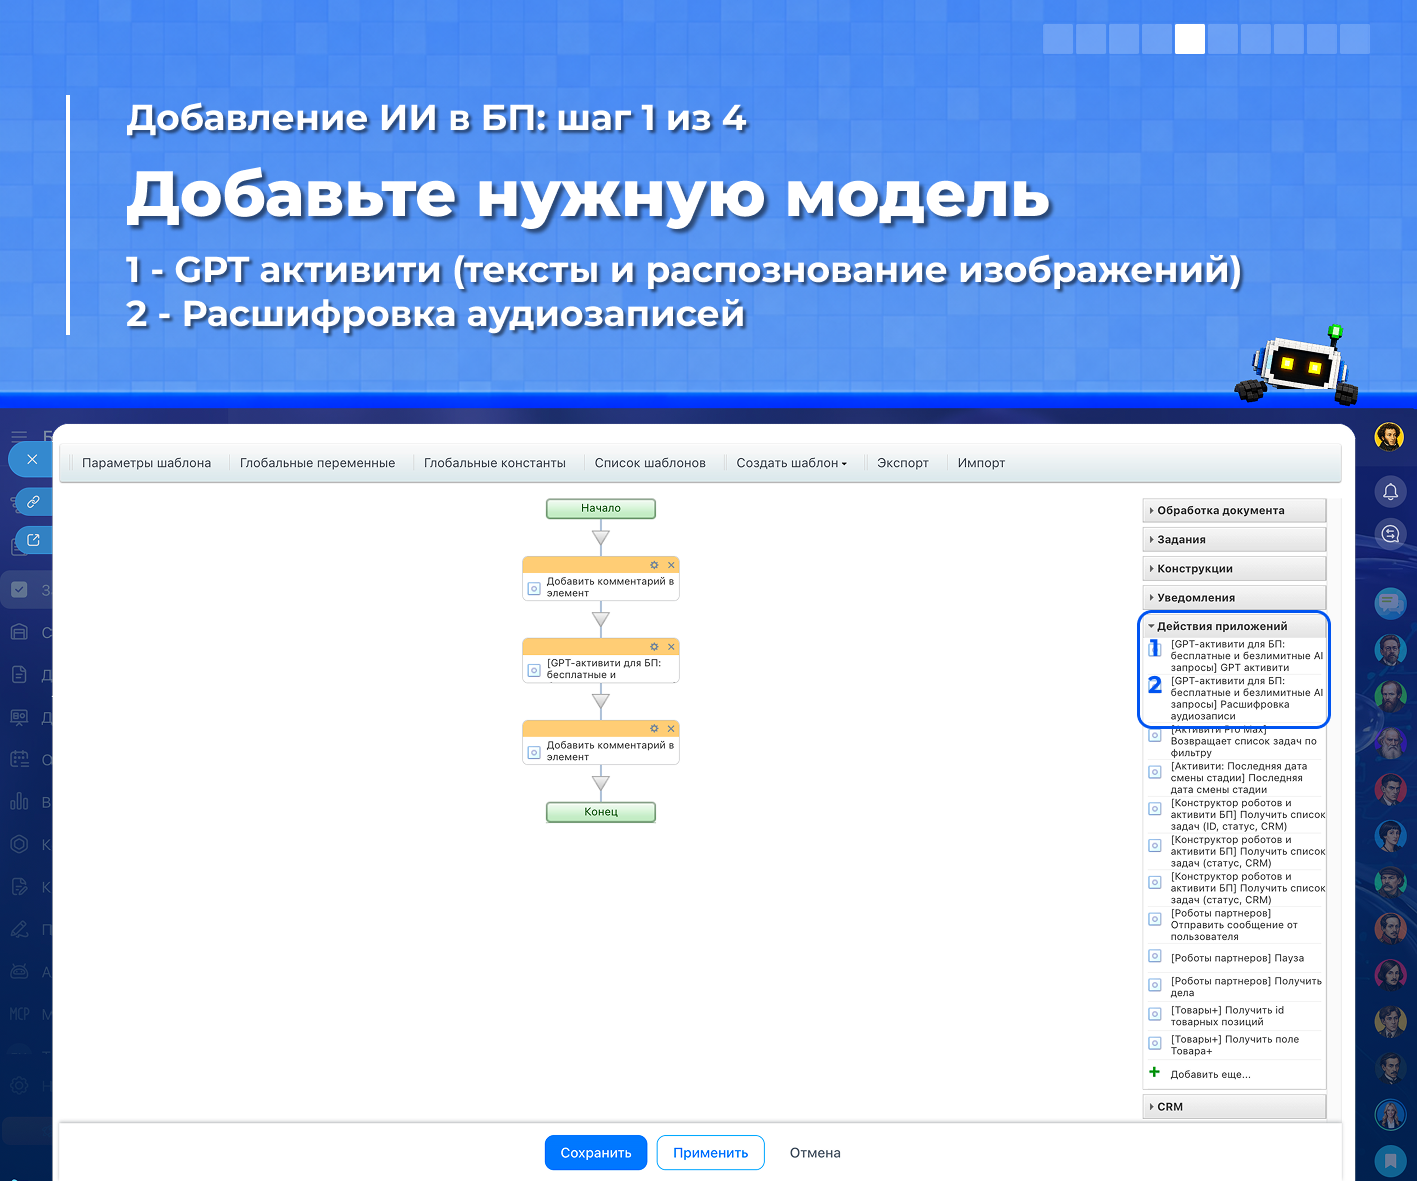The width and height of the screenshot is (1417, 1181).
Task: Click Параметры шаблона in toolbar
Action: tap(146, 463)
